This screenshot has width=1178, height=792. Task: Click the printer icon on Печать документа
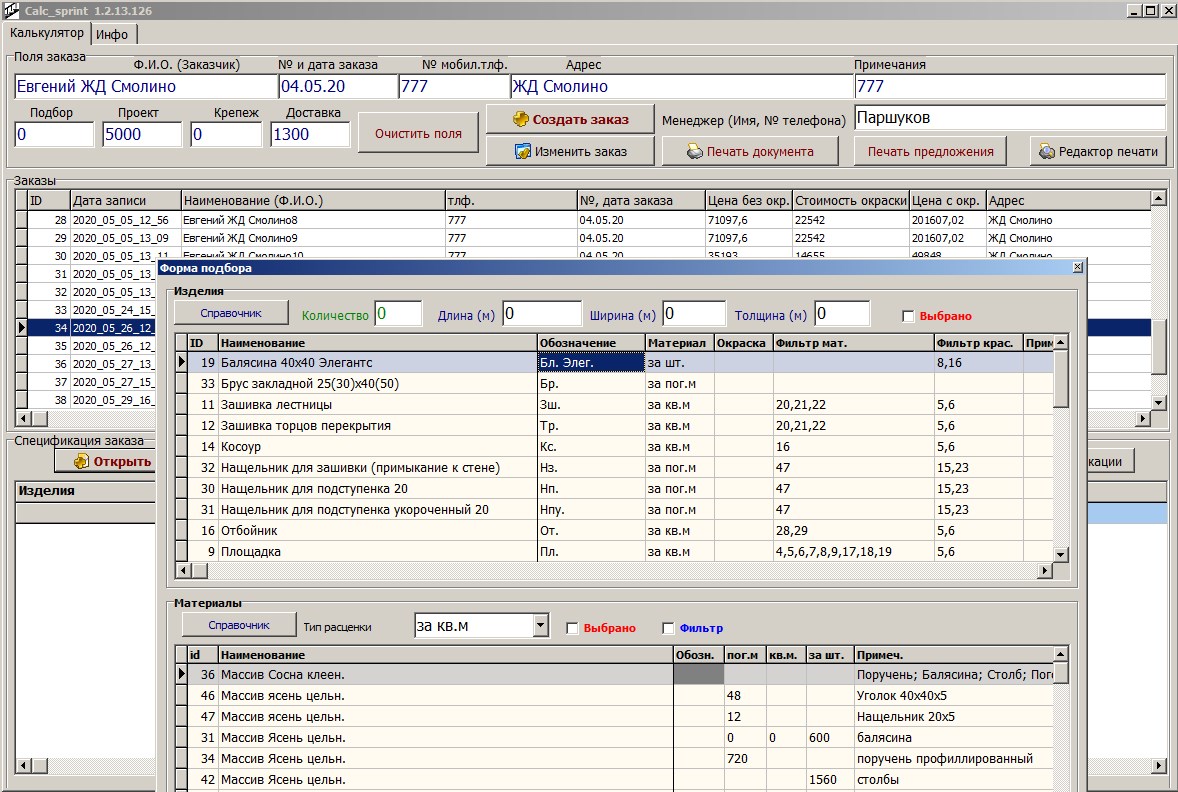coord(695,152)
